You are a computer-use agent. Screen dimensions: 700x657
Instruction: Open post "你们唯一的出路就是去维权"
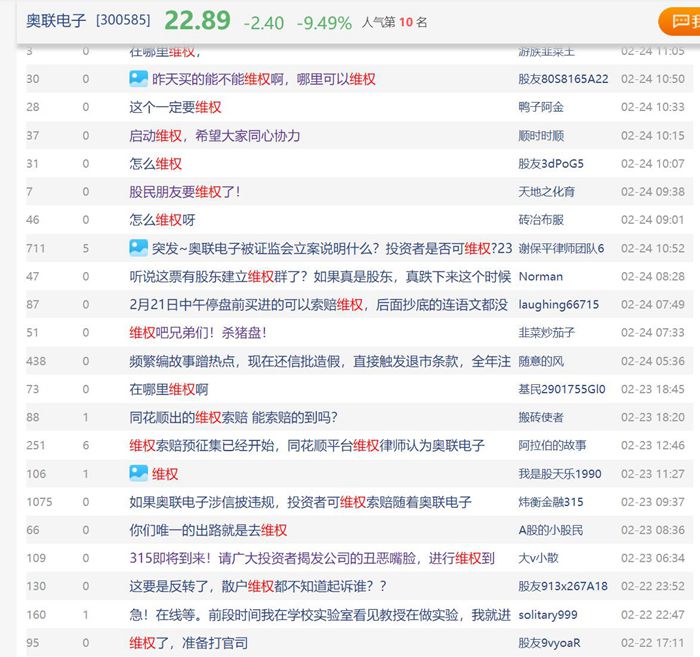pyautogui.click(x=208, y=530)
